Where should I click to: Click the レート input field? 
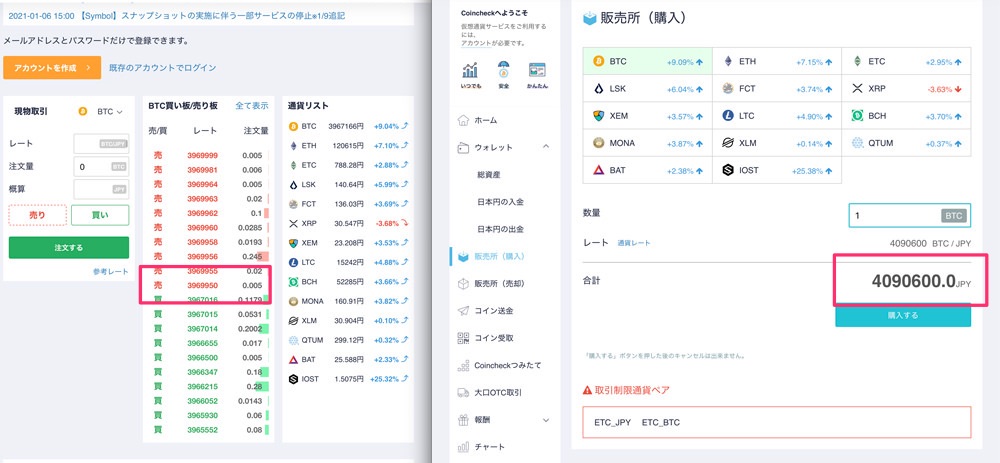point(101,143)
